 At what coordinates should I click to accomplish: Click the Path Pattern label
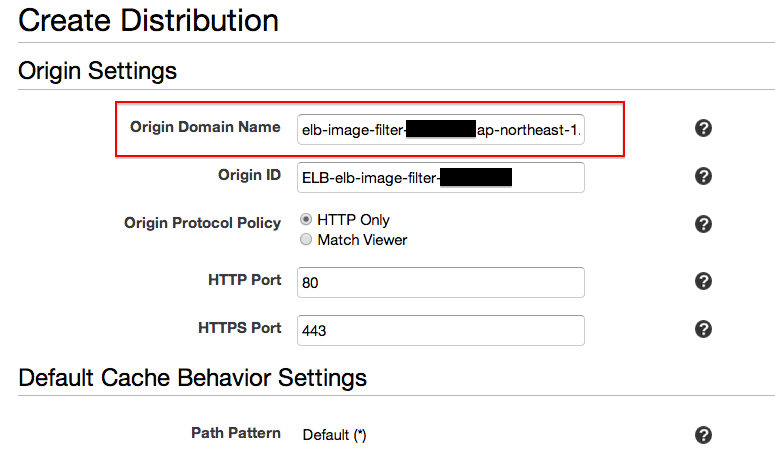(236, 433)
